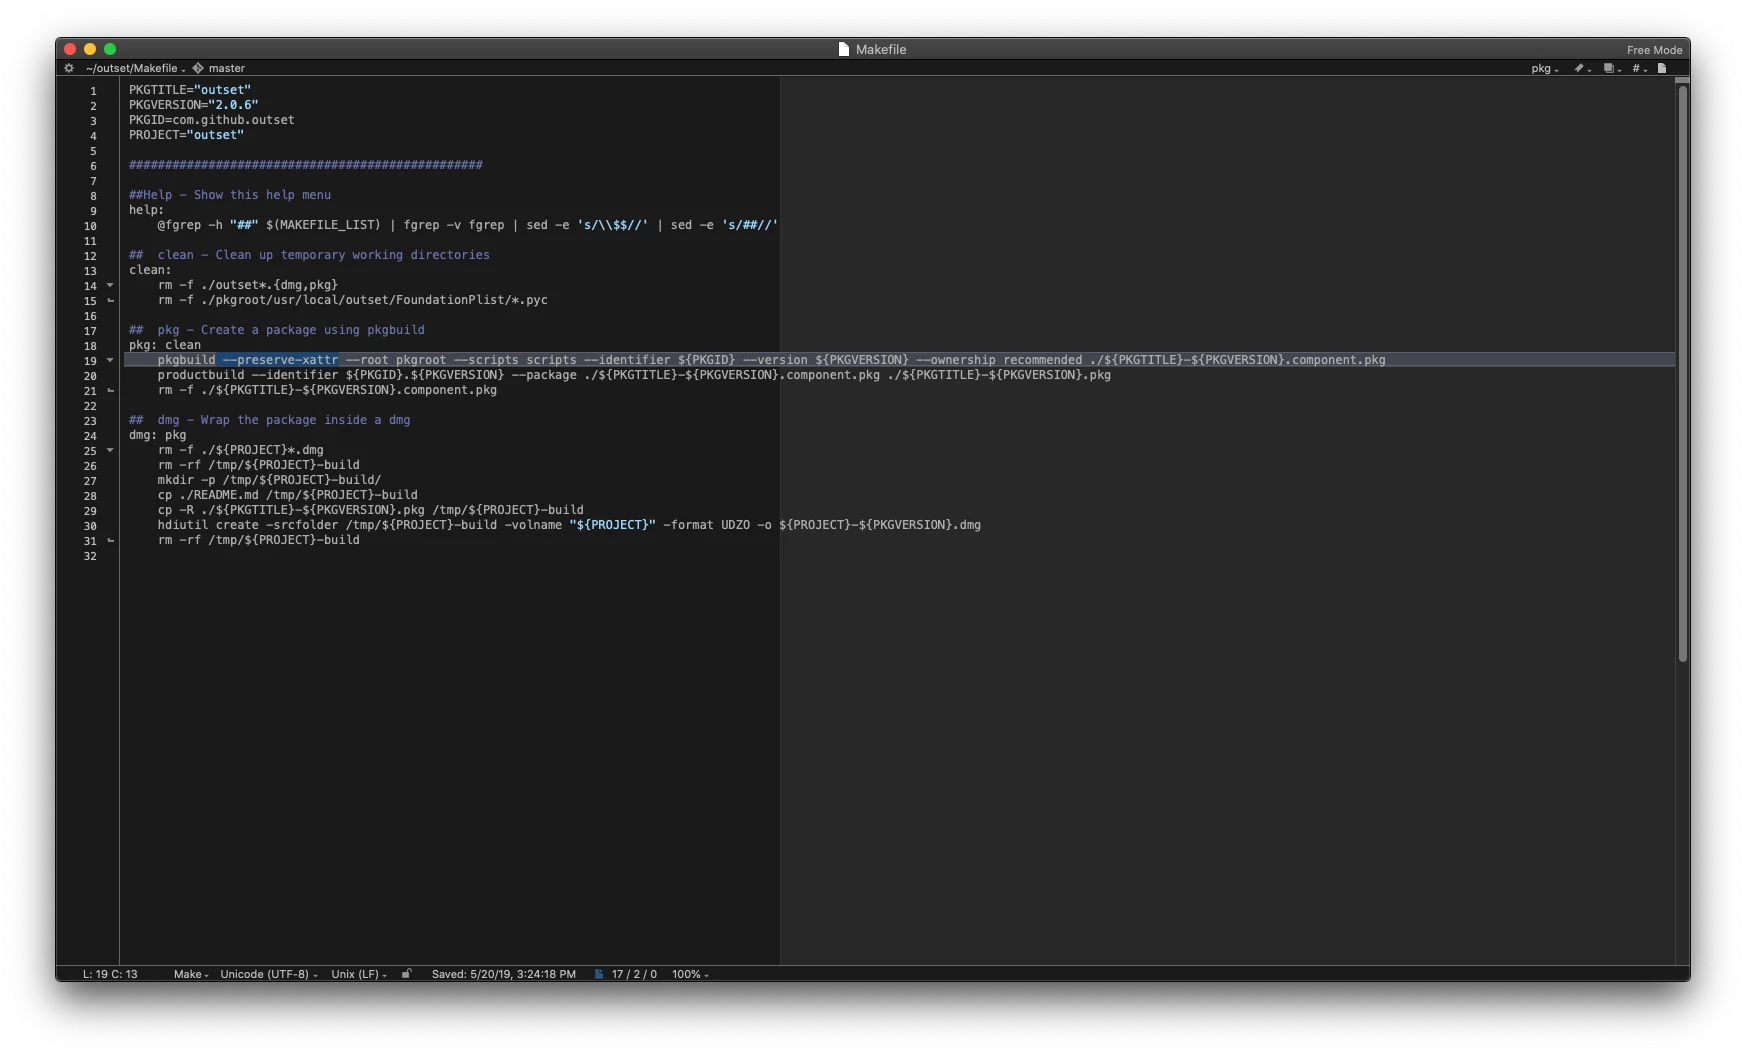Open the pkg function navigation popup
Screen dimensions: 1746x1055
pos(1544,68)
